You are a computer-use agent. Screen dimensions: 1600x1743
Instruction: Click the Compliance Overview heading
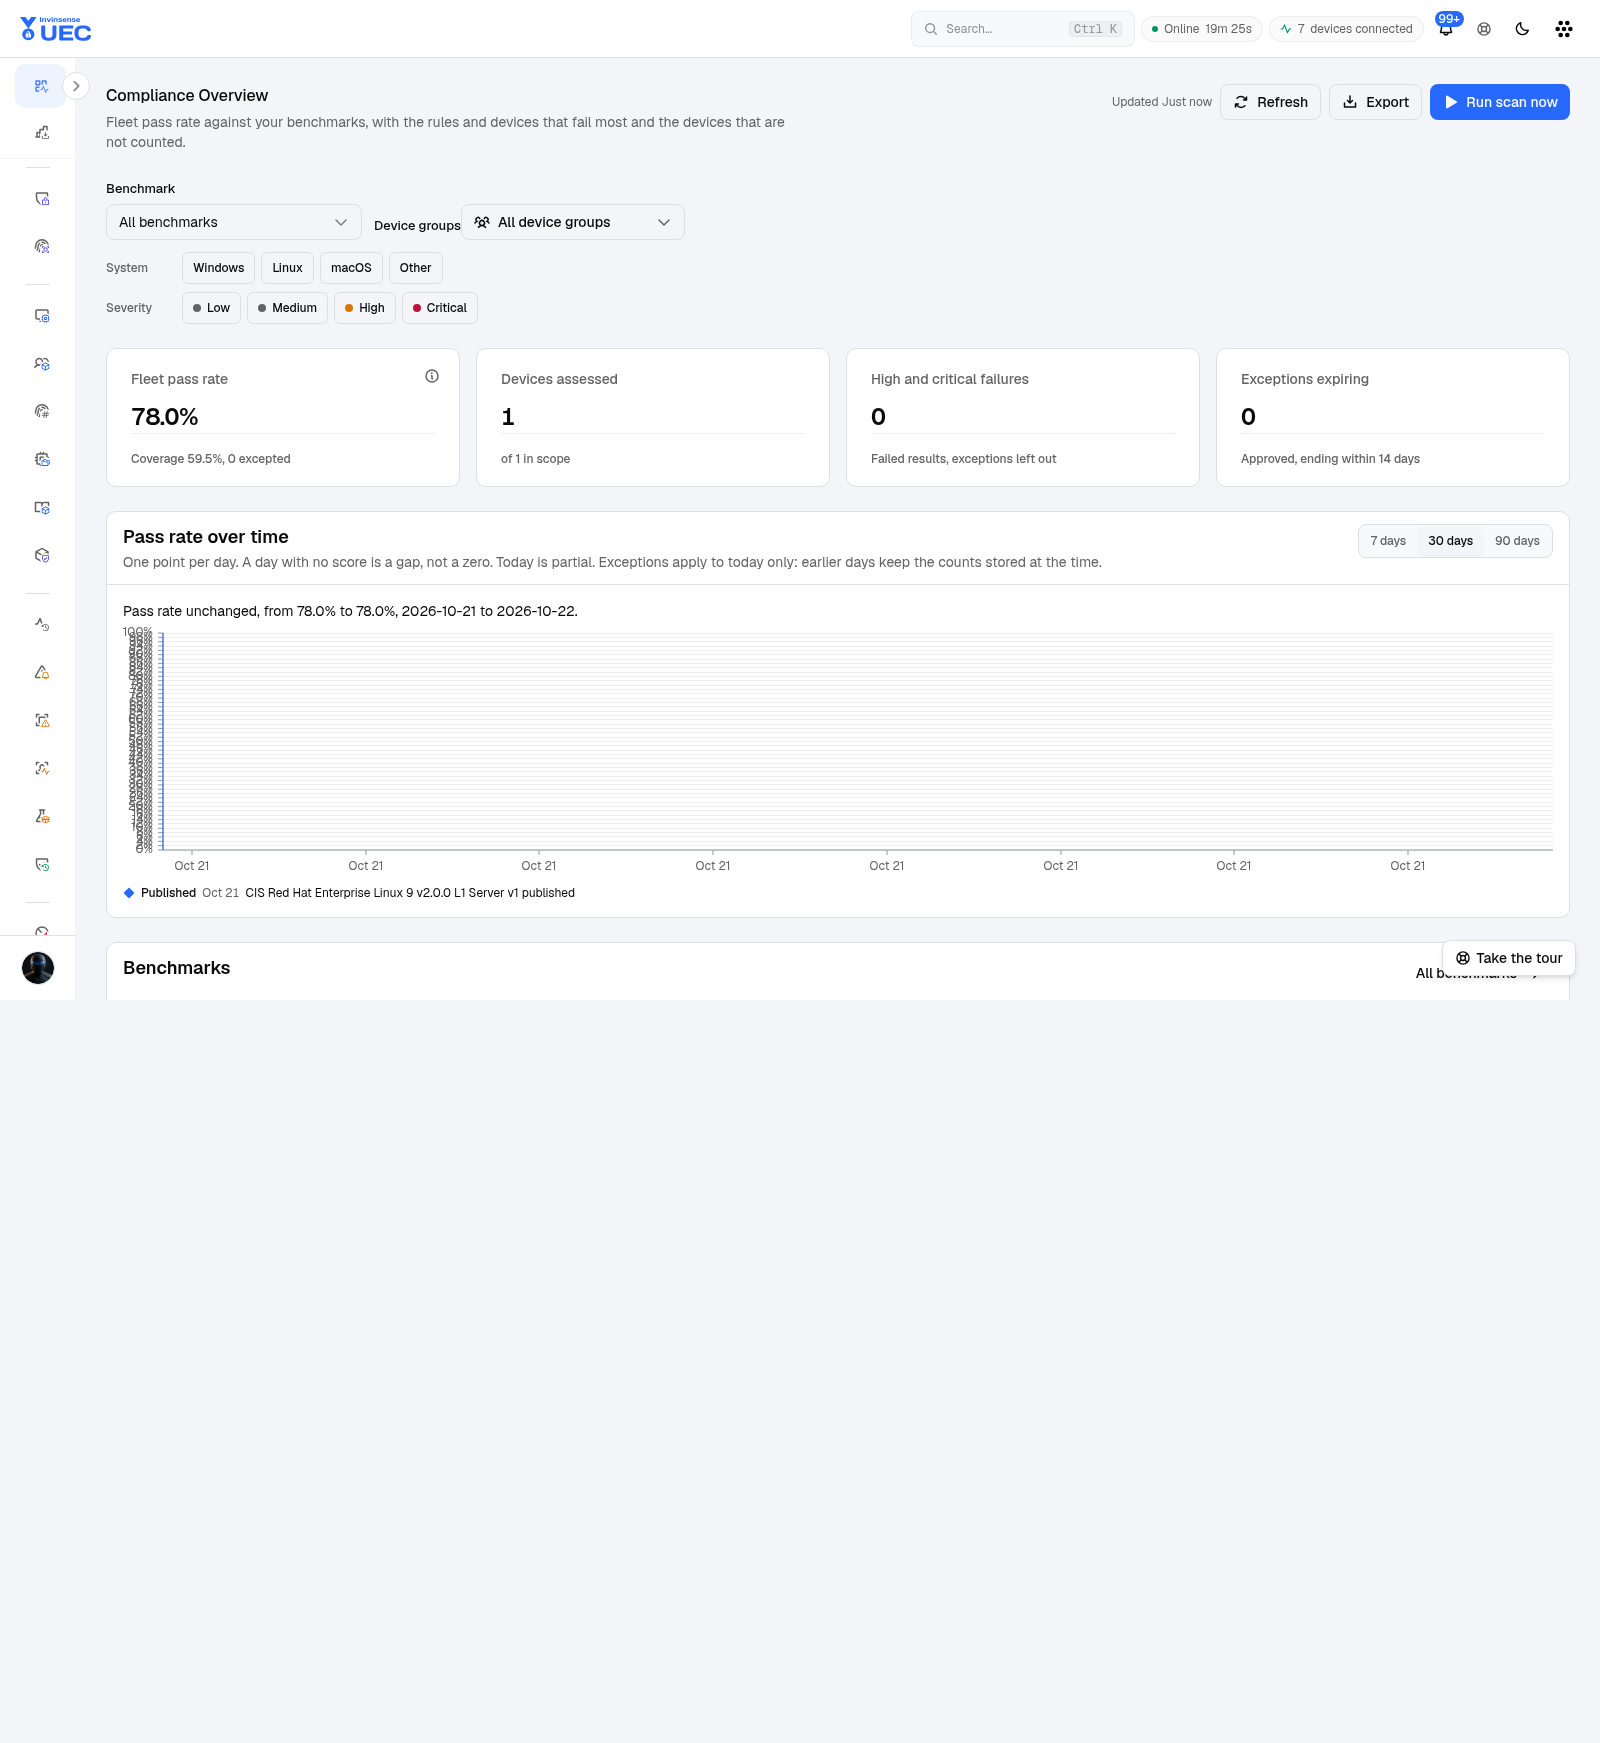[187, 95]
